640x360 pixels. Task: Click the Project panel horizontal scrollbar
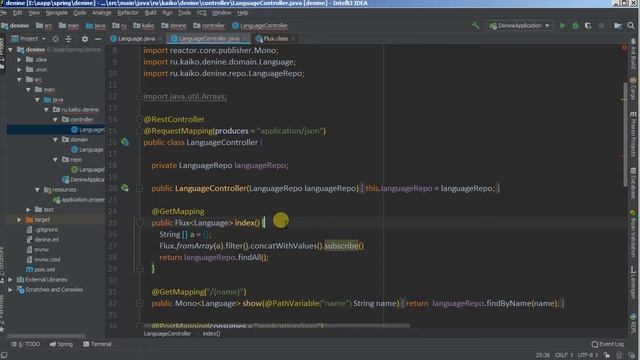click(x=46, y=336)
